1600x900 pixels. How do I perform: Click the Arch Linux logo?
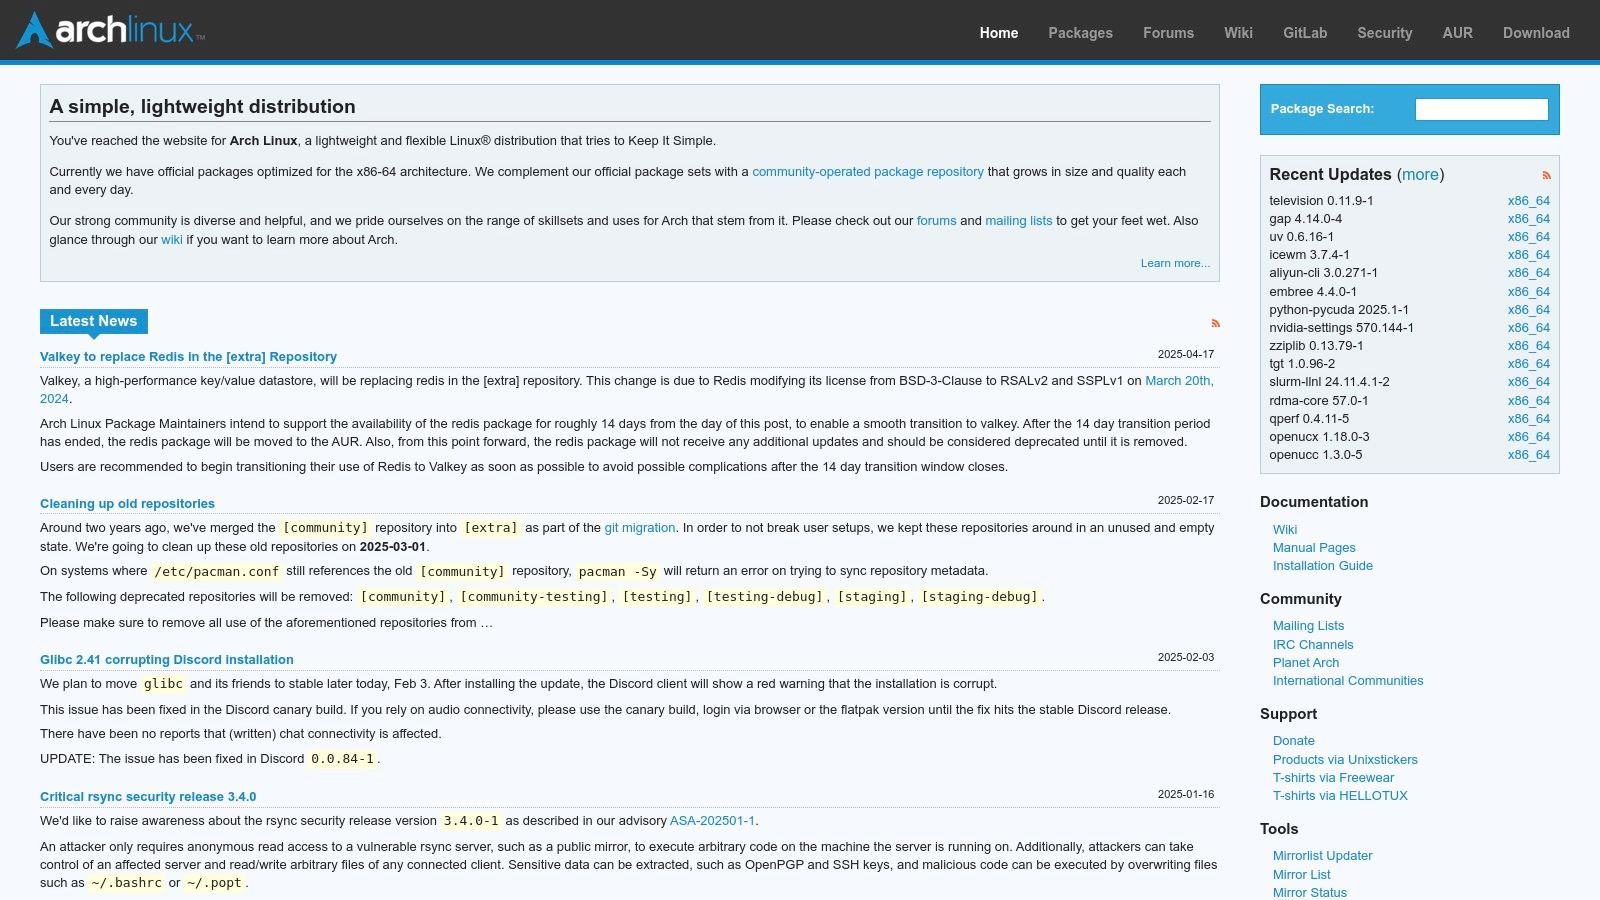(111, 30)
